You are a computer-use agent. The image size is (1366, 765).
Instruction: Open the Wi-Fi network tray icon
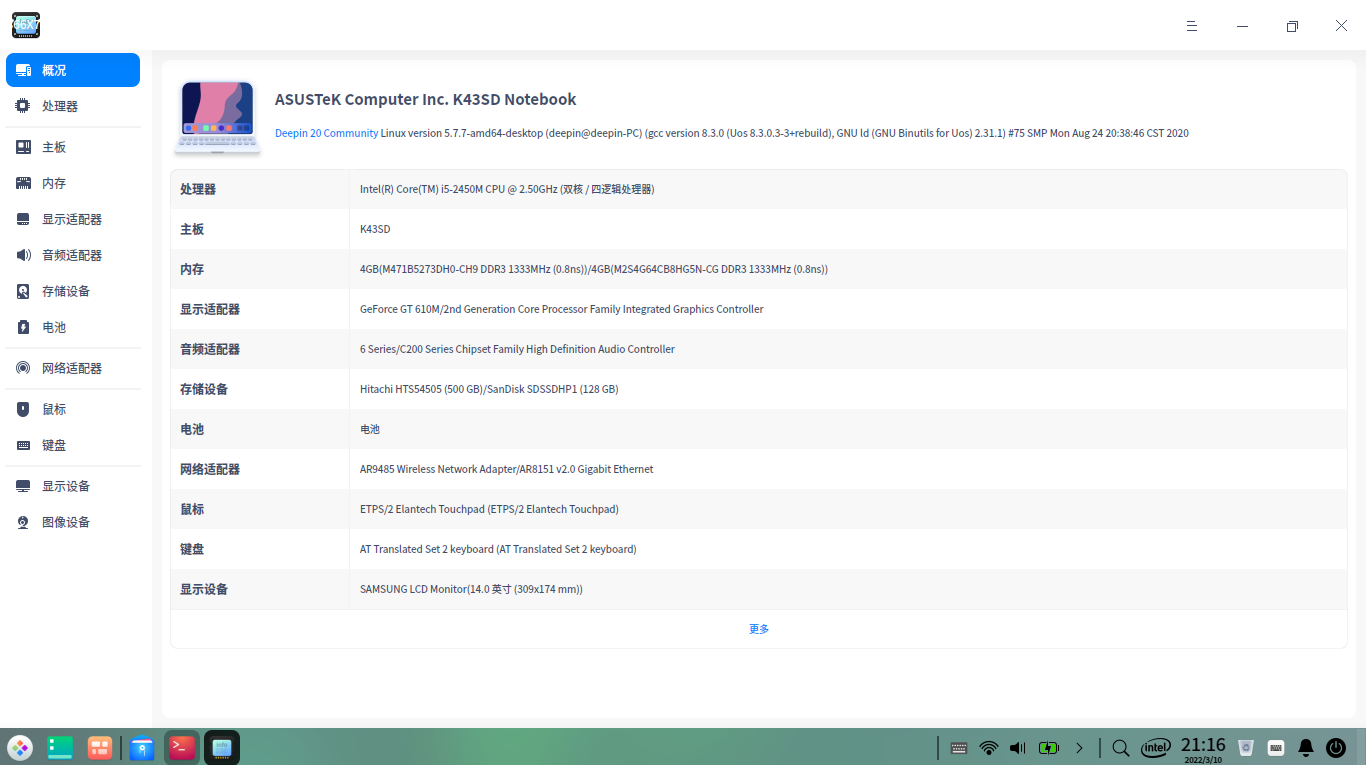coord(989,747)
